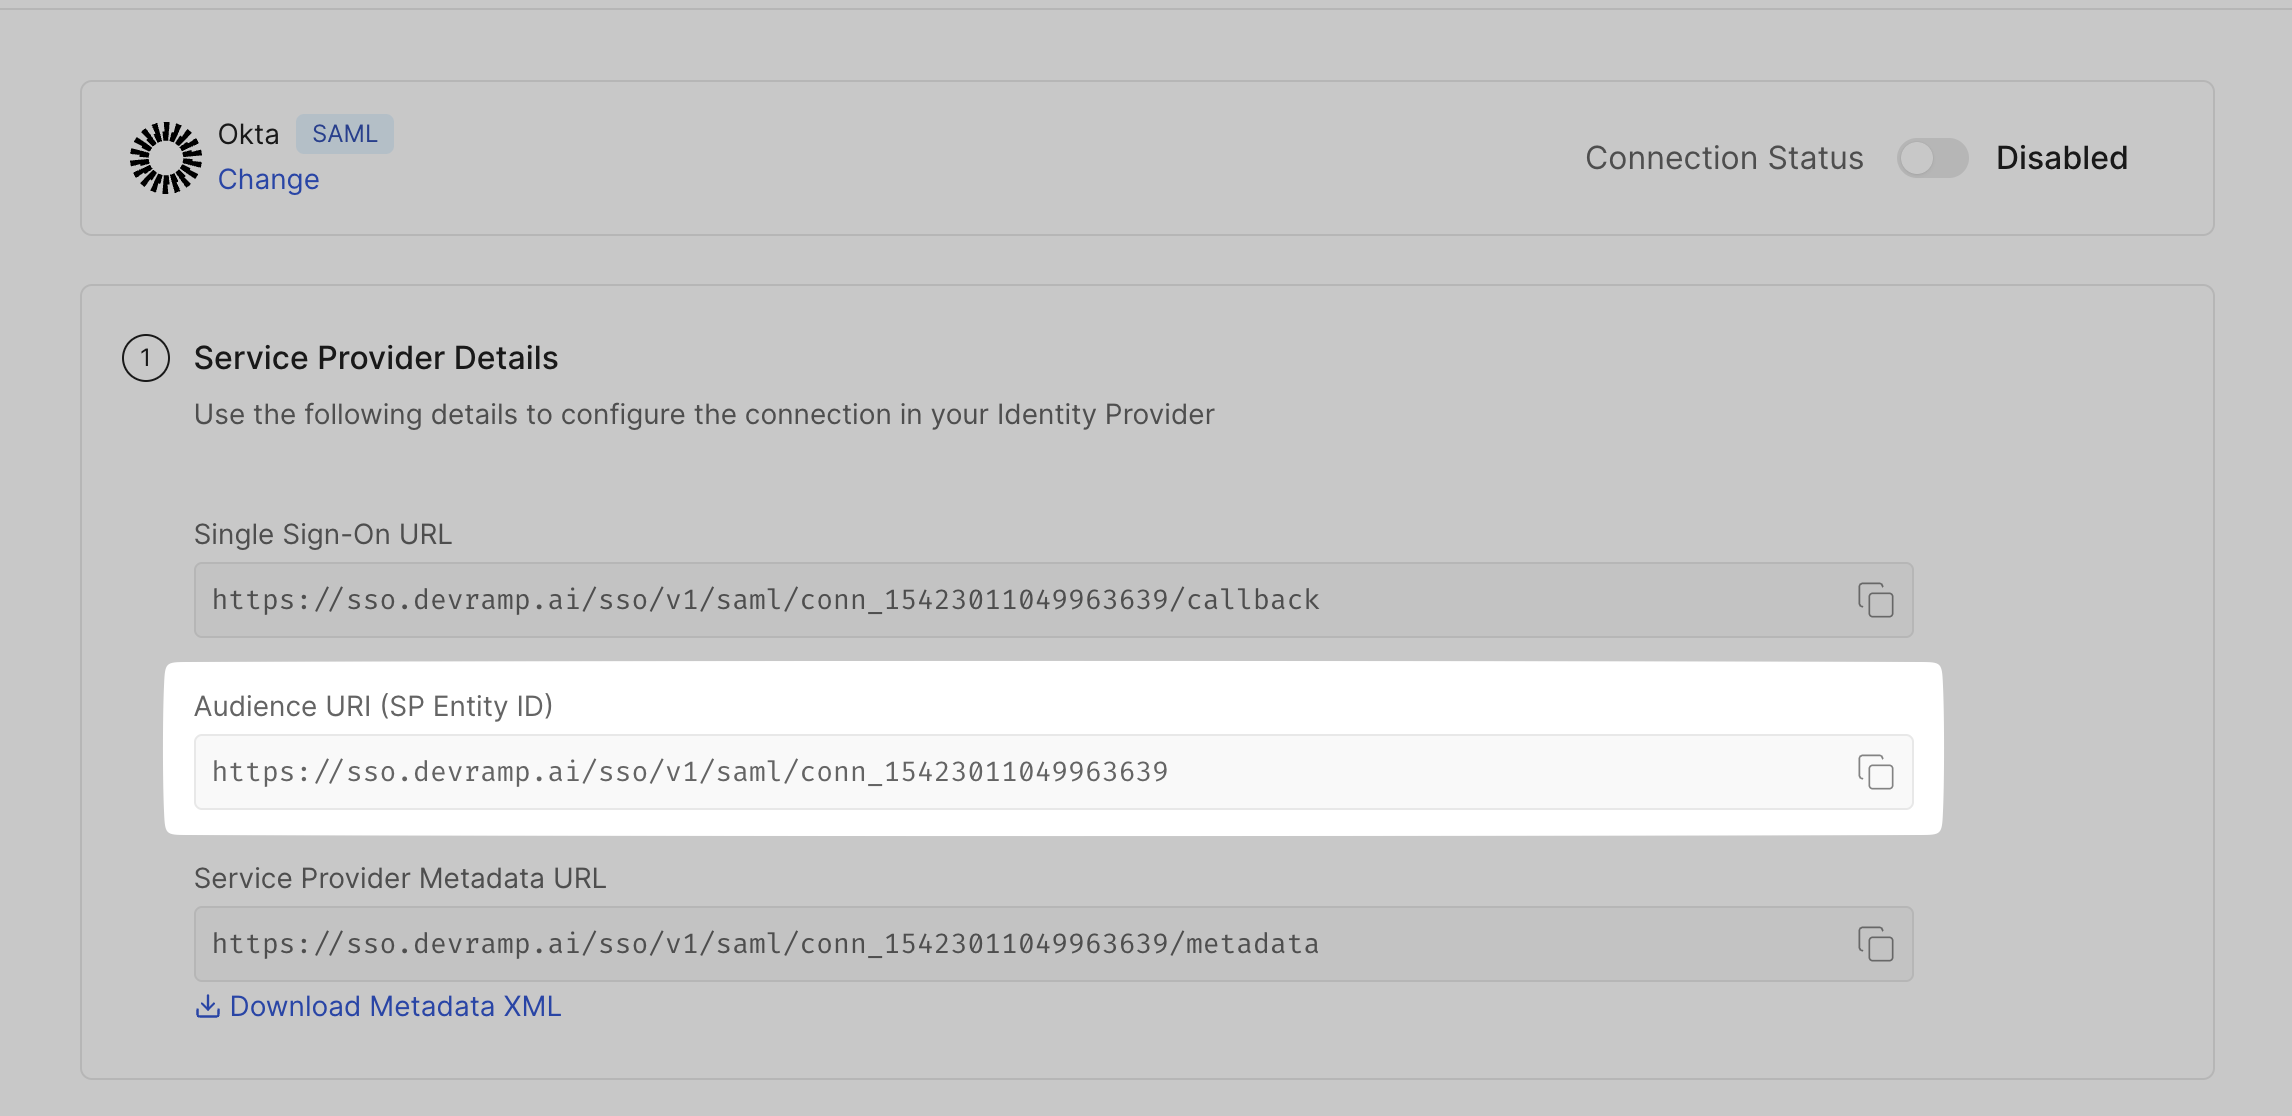Click the Disabled status label
Screen dimensions: 2292x1116
tap(2061, 158)
